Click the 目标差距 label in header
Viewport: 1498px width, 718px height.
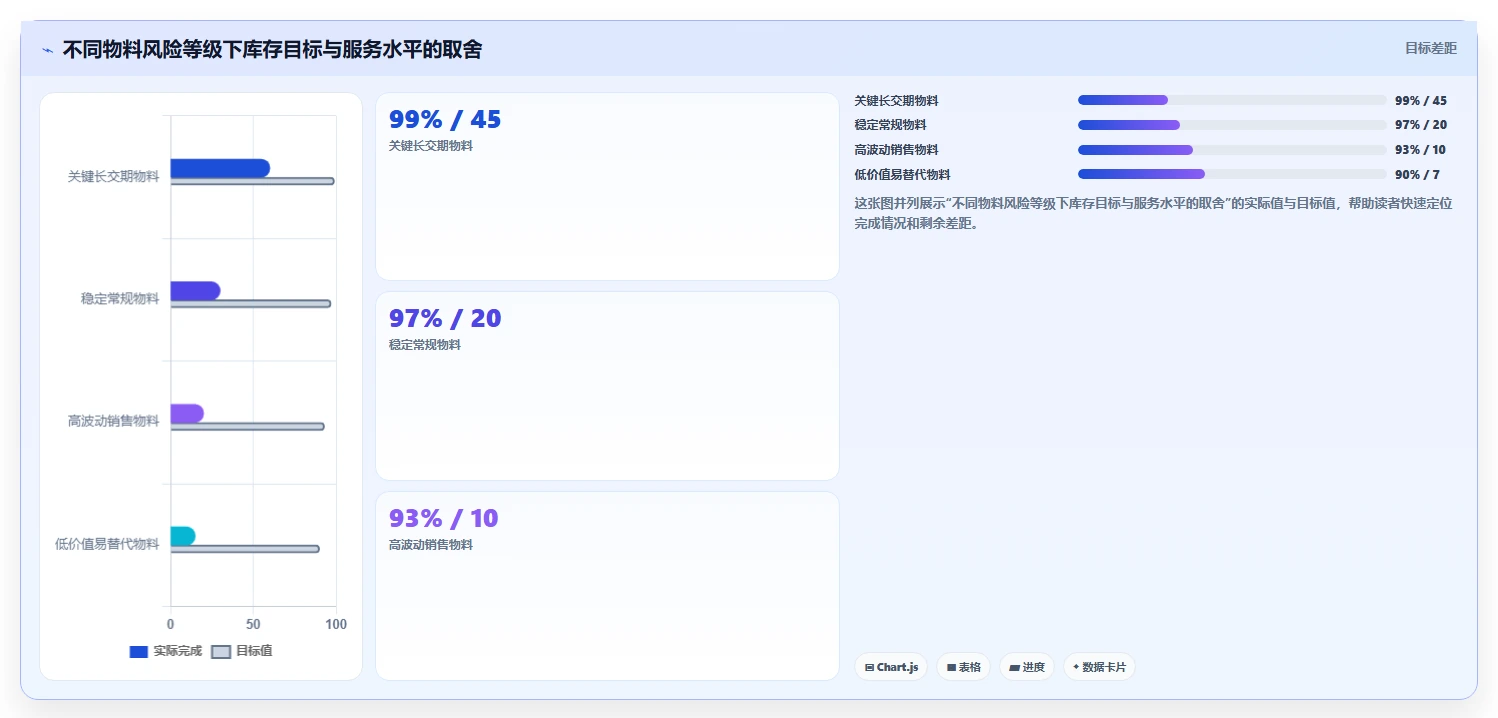1431,48
